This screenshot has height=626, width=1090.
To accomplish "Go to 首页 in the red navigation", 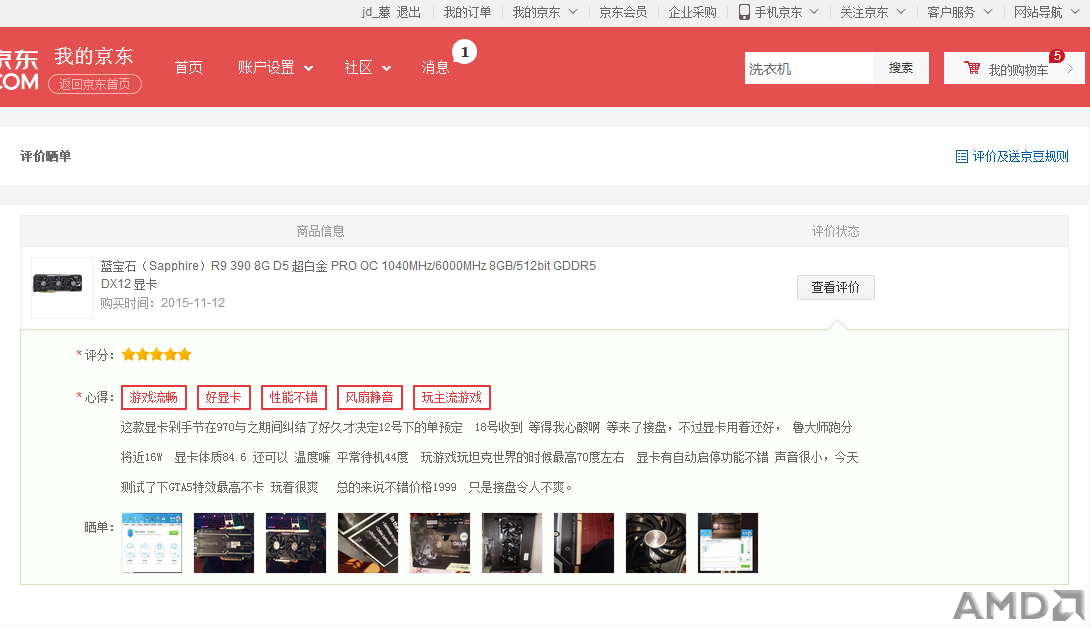I will [188, 67].
